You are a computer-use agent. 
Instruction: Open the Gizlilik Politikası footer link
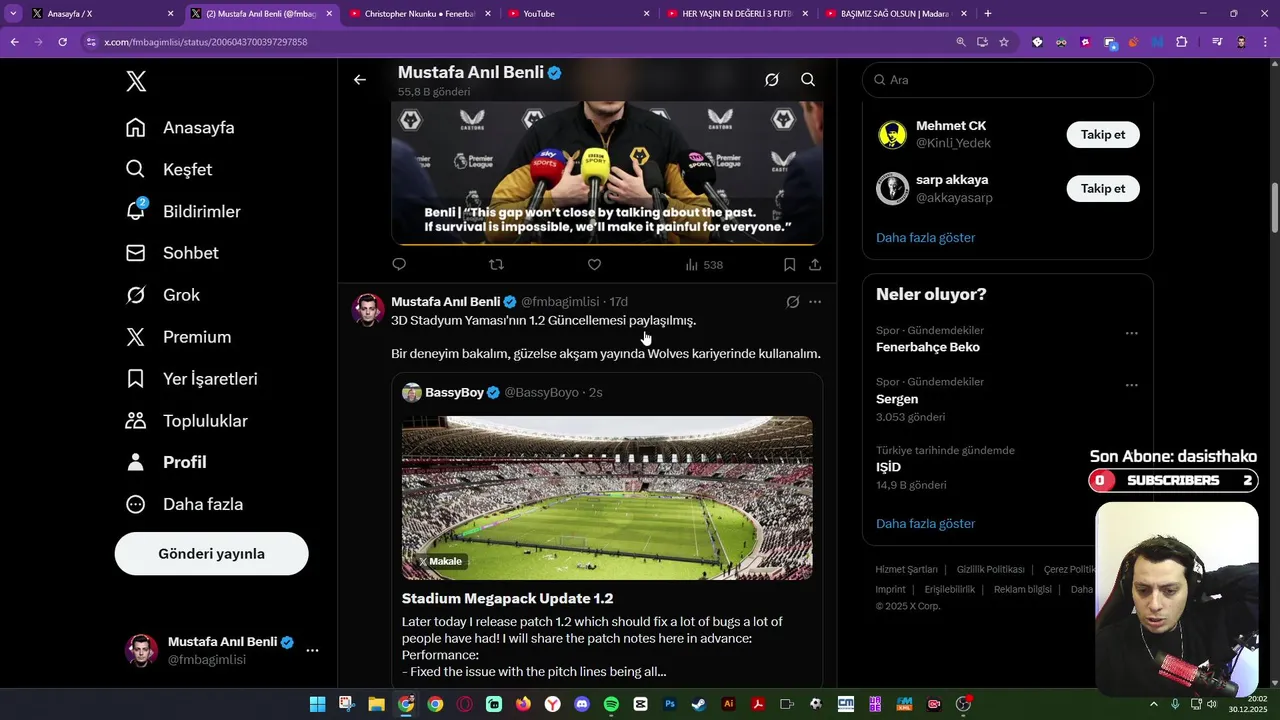(x=990, y=570)
